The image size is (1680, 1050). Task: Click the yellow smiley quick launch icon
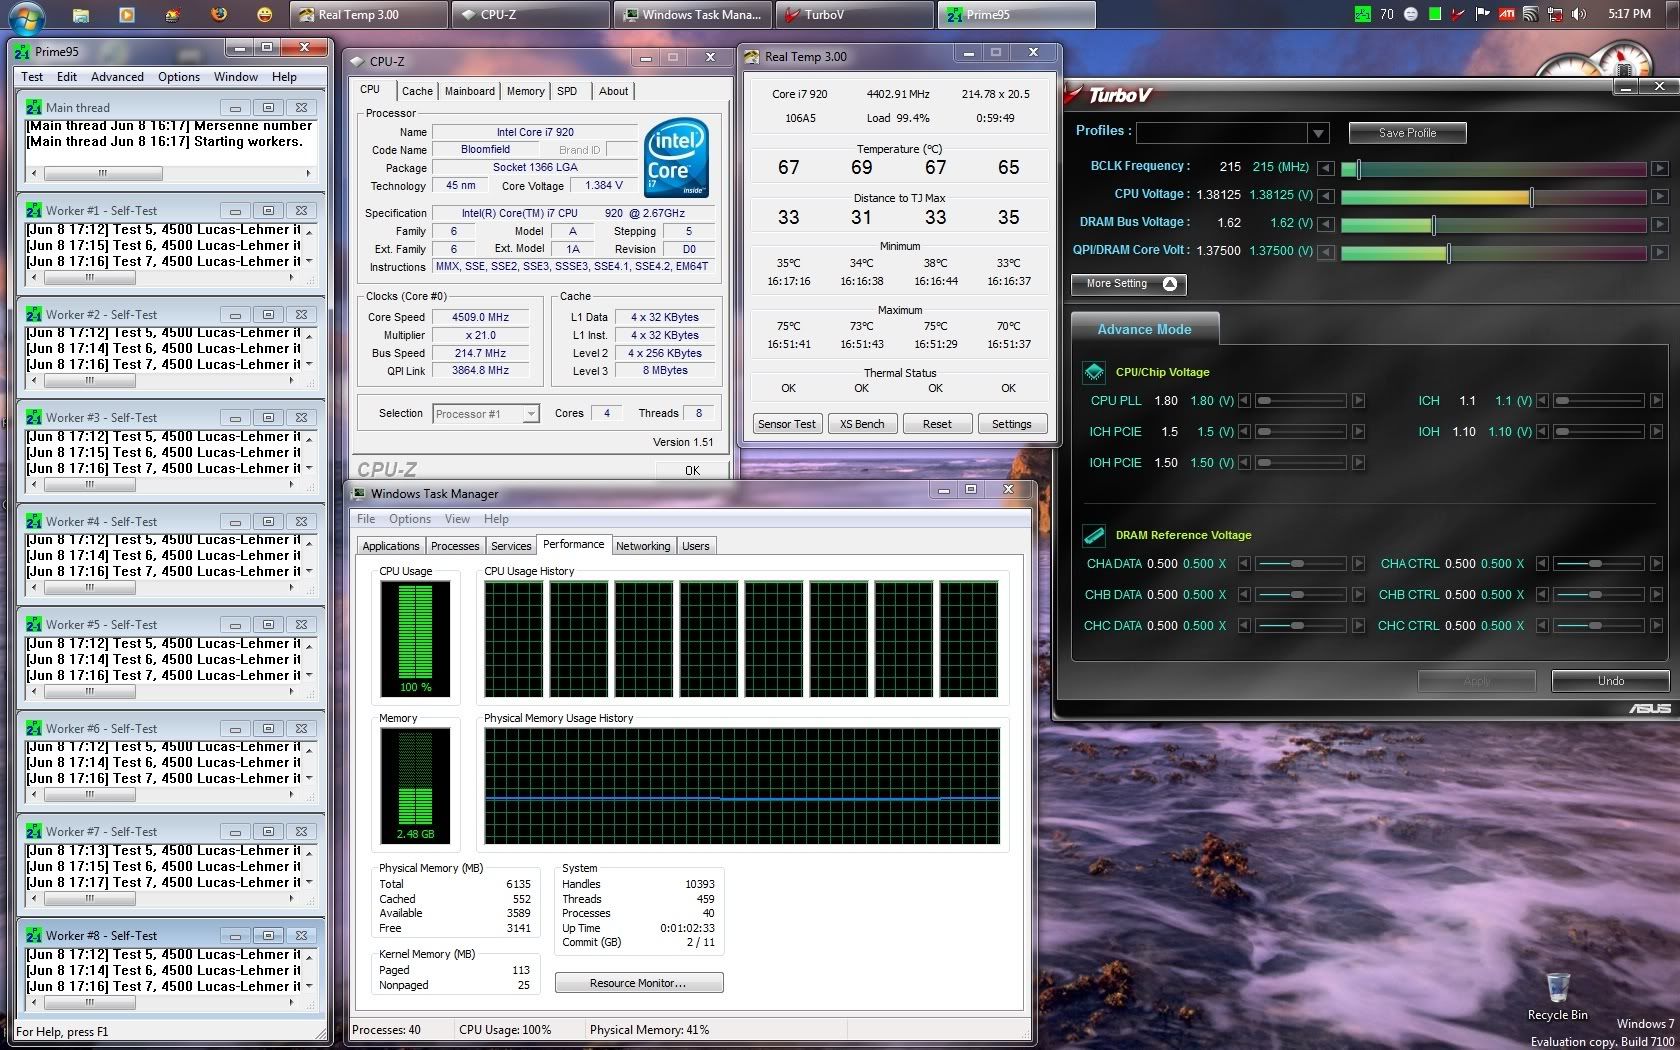pos(265,14)
